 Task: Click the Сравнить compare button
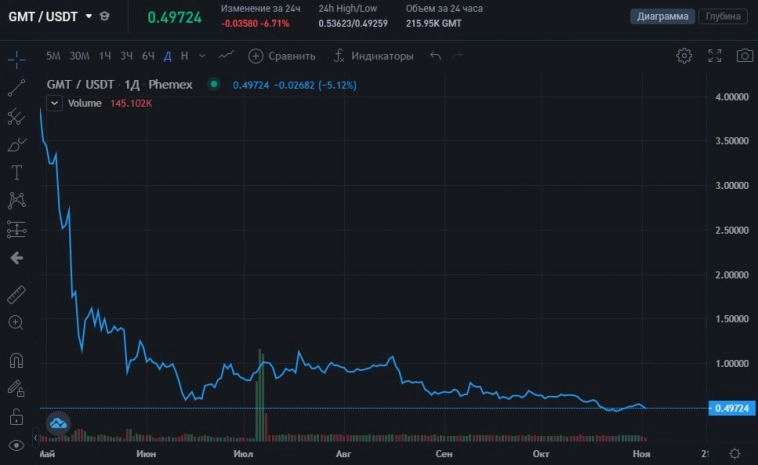pos(282,56)
